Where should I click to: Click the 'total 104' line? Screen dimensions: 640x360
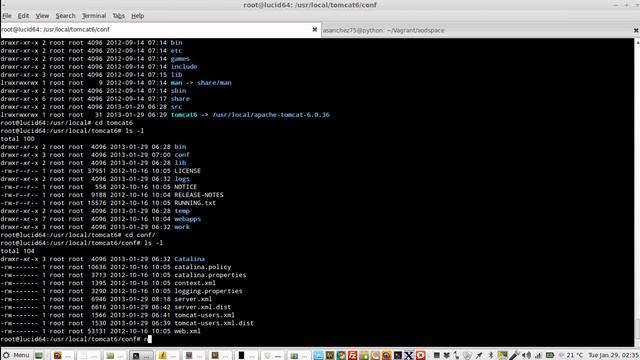[18, 251]
